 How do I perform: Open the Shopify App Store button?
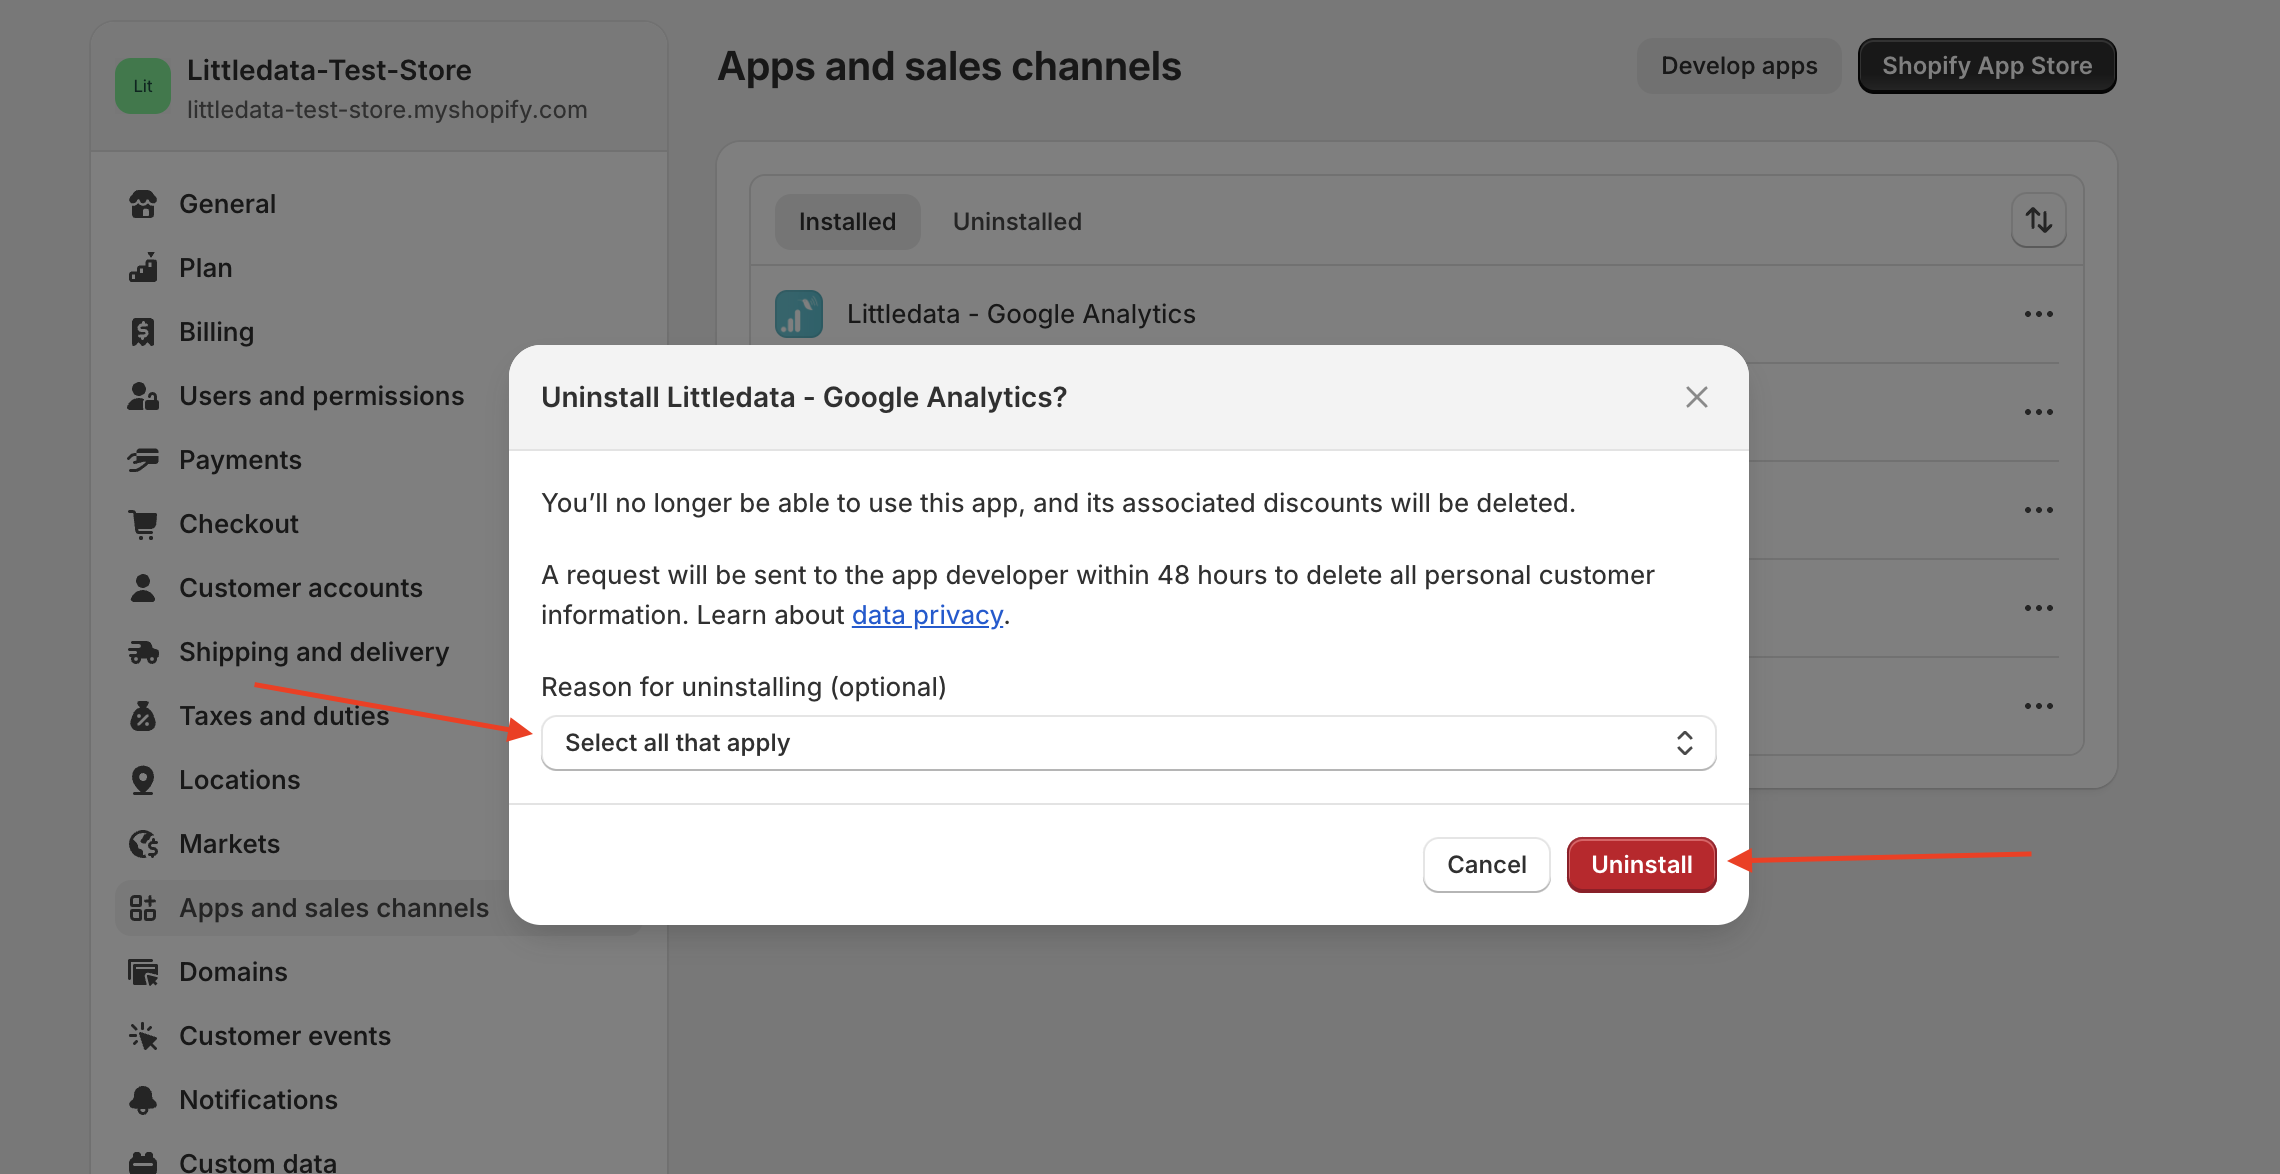[1987, 66]
